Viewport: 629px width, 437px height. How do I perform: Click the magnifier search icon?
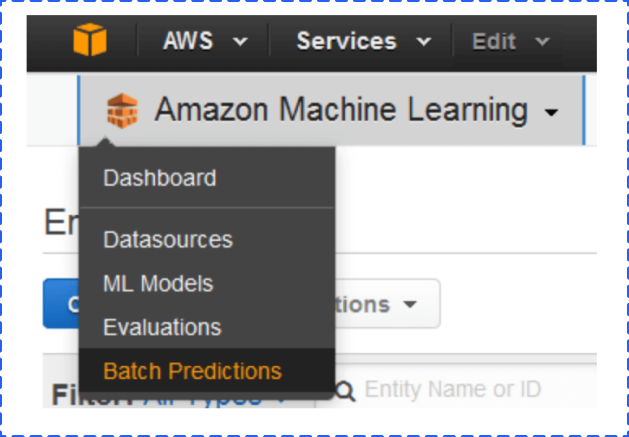click(346, 389)
